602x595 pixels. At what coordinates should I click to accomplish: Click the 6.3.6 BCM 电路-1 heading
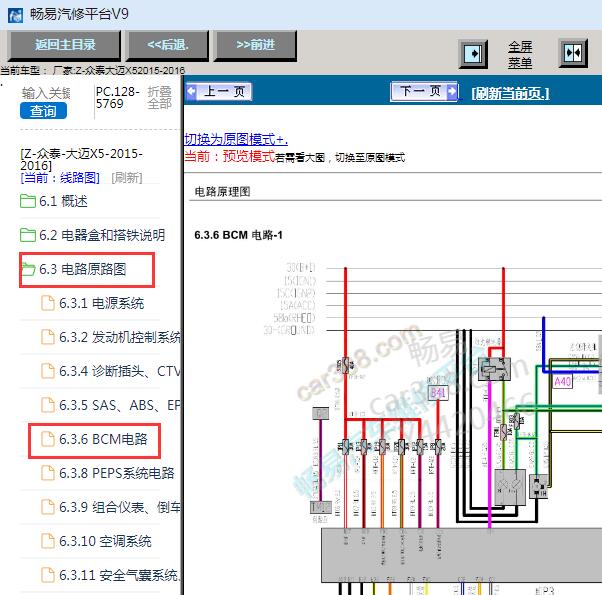click(x=238, y=235)
